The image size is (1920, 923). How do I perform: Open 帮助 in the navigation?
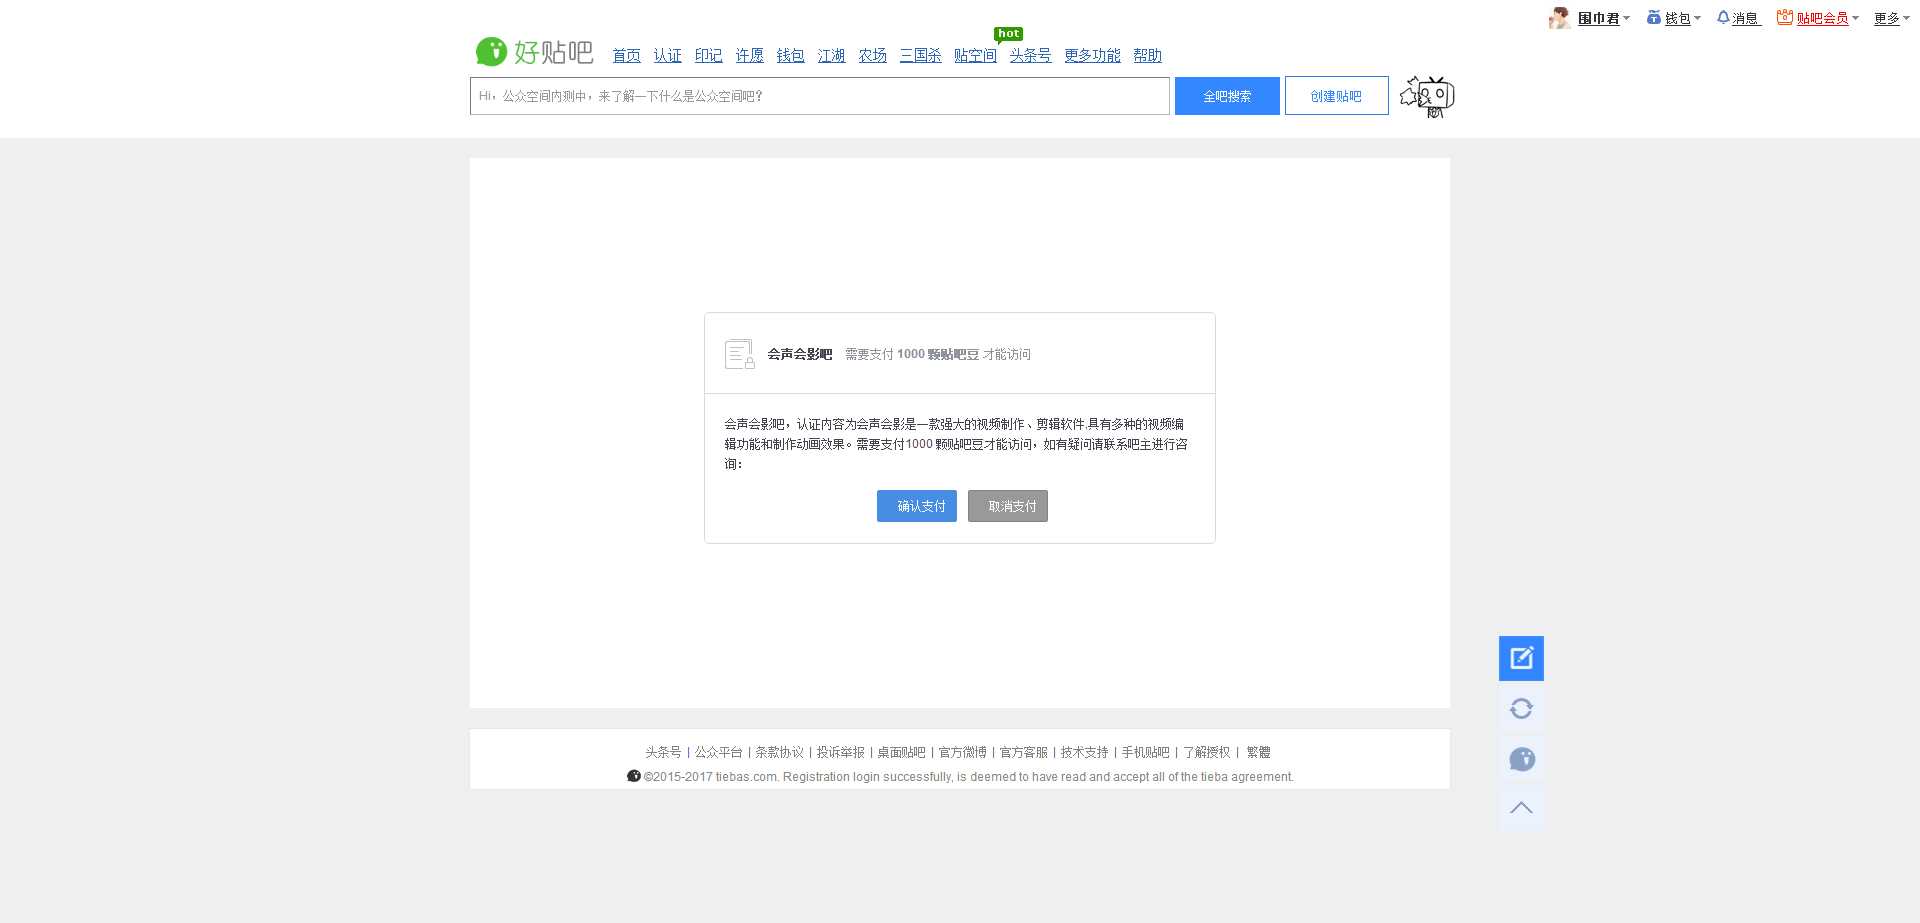pos(1148,55)
